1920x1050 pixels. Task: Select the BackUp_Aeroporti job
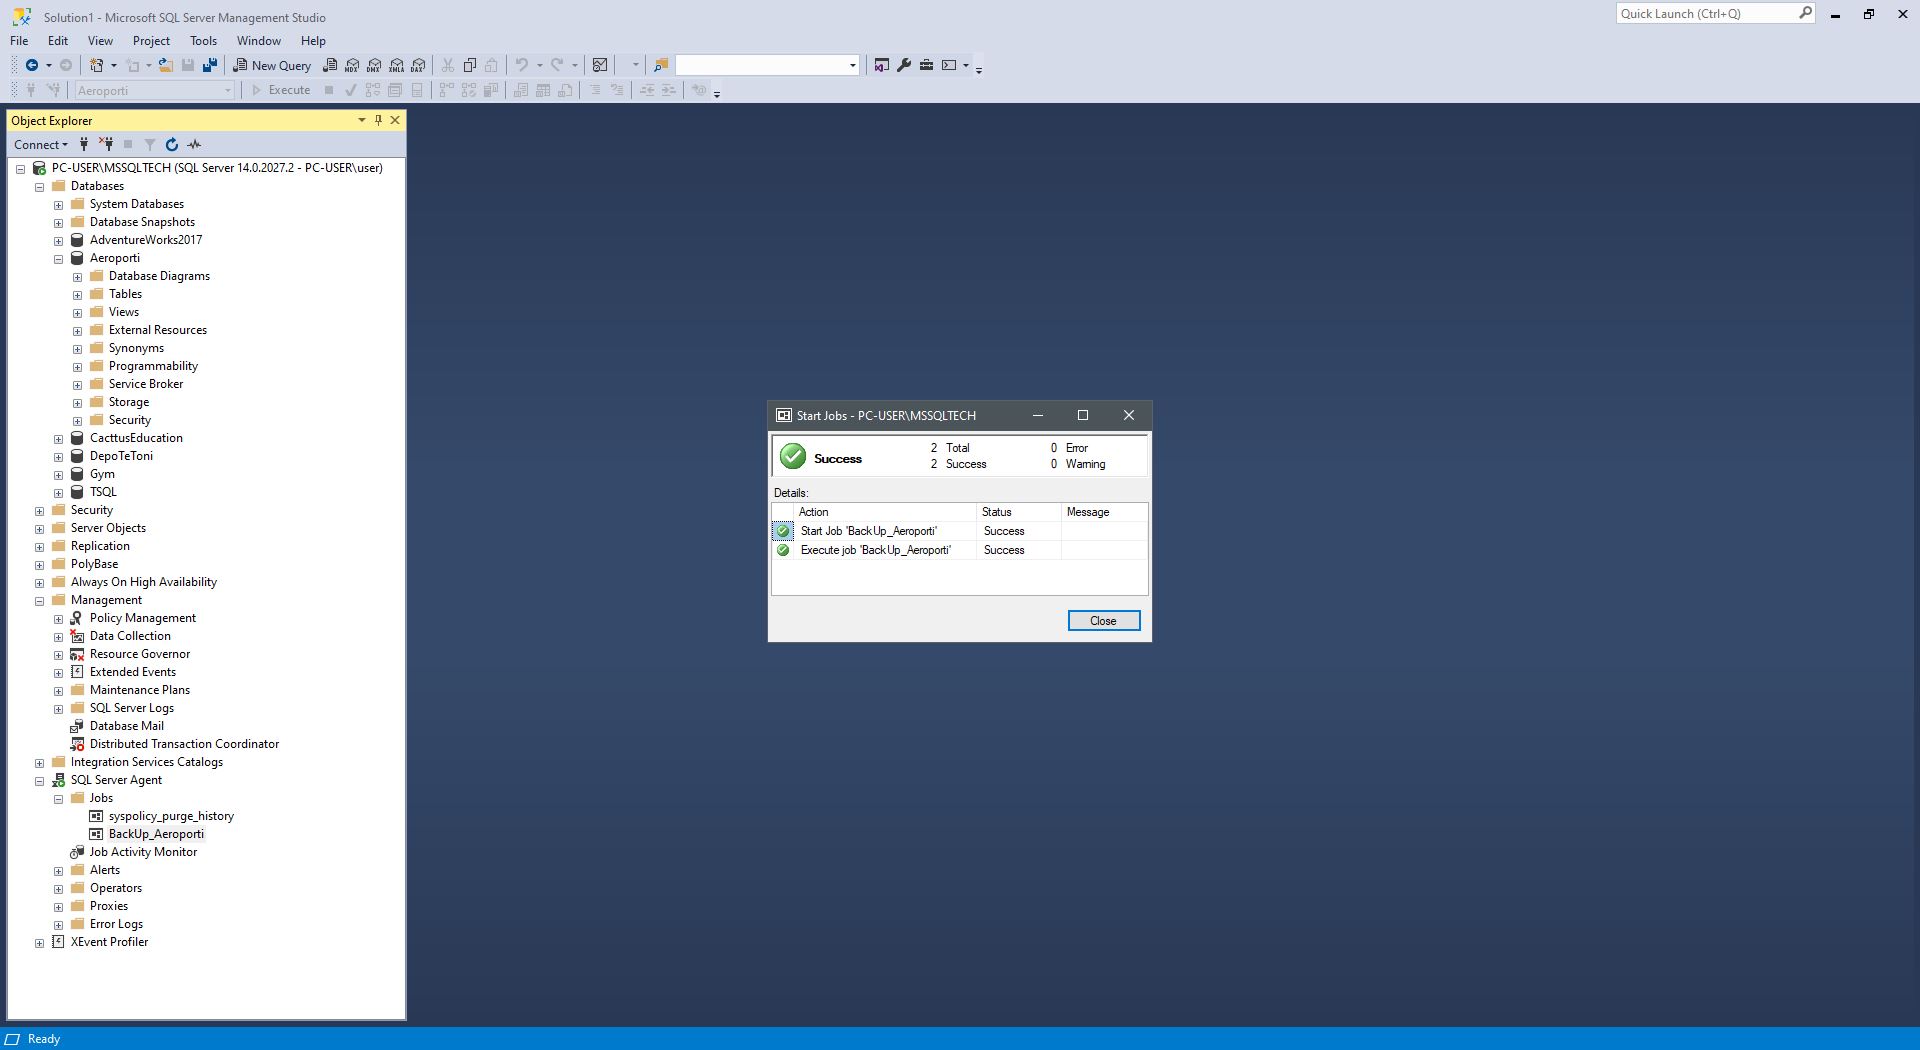(x=156, y=834)
